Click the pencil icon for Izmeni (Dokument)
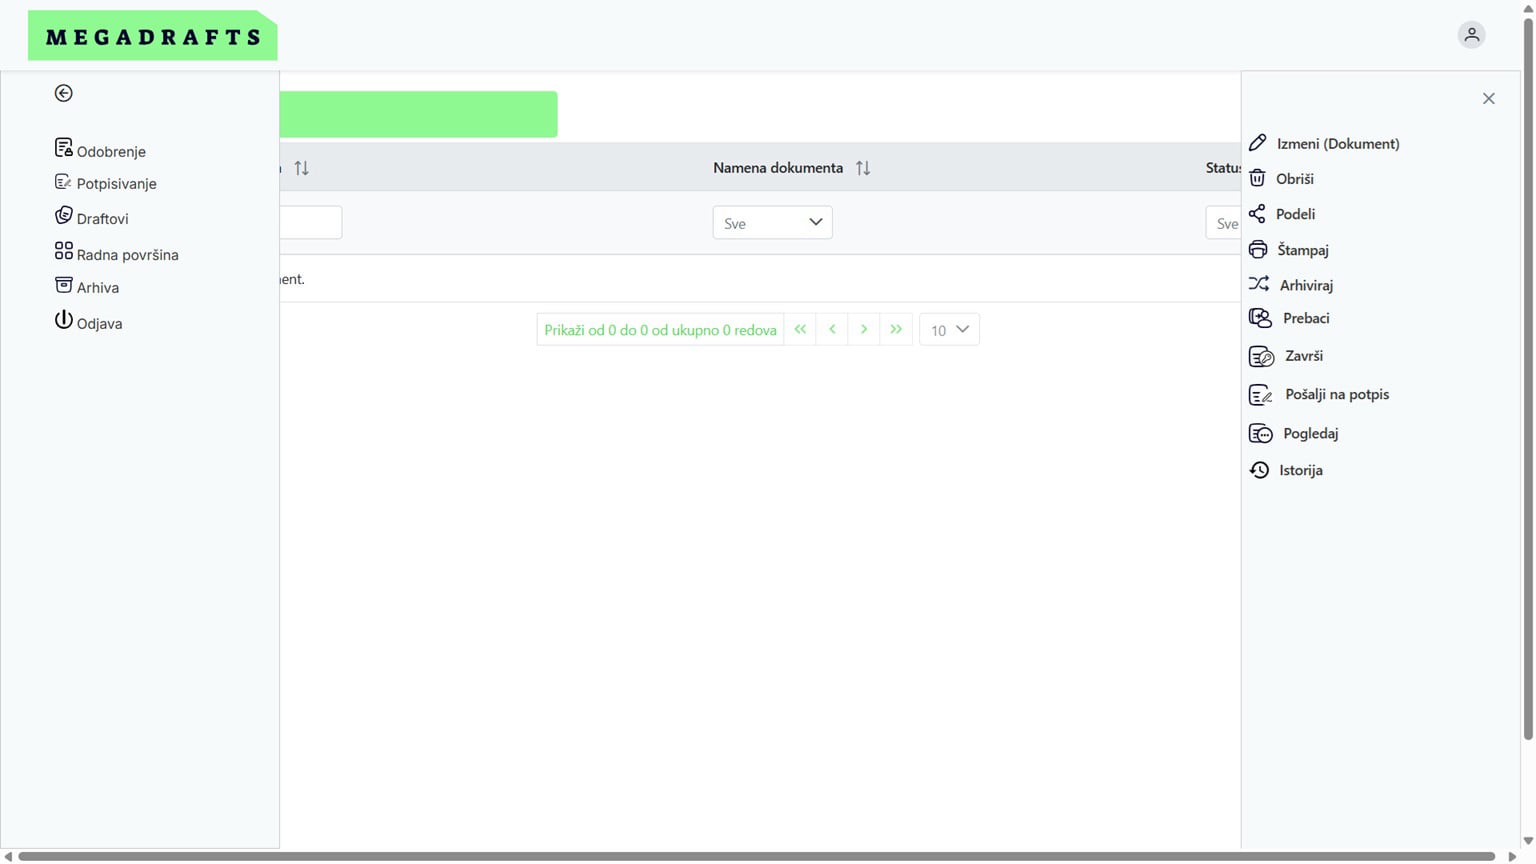Image resolution: width=1536 pixels, height=864 pixels. pos(1258,143)
